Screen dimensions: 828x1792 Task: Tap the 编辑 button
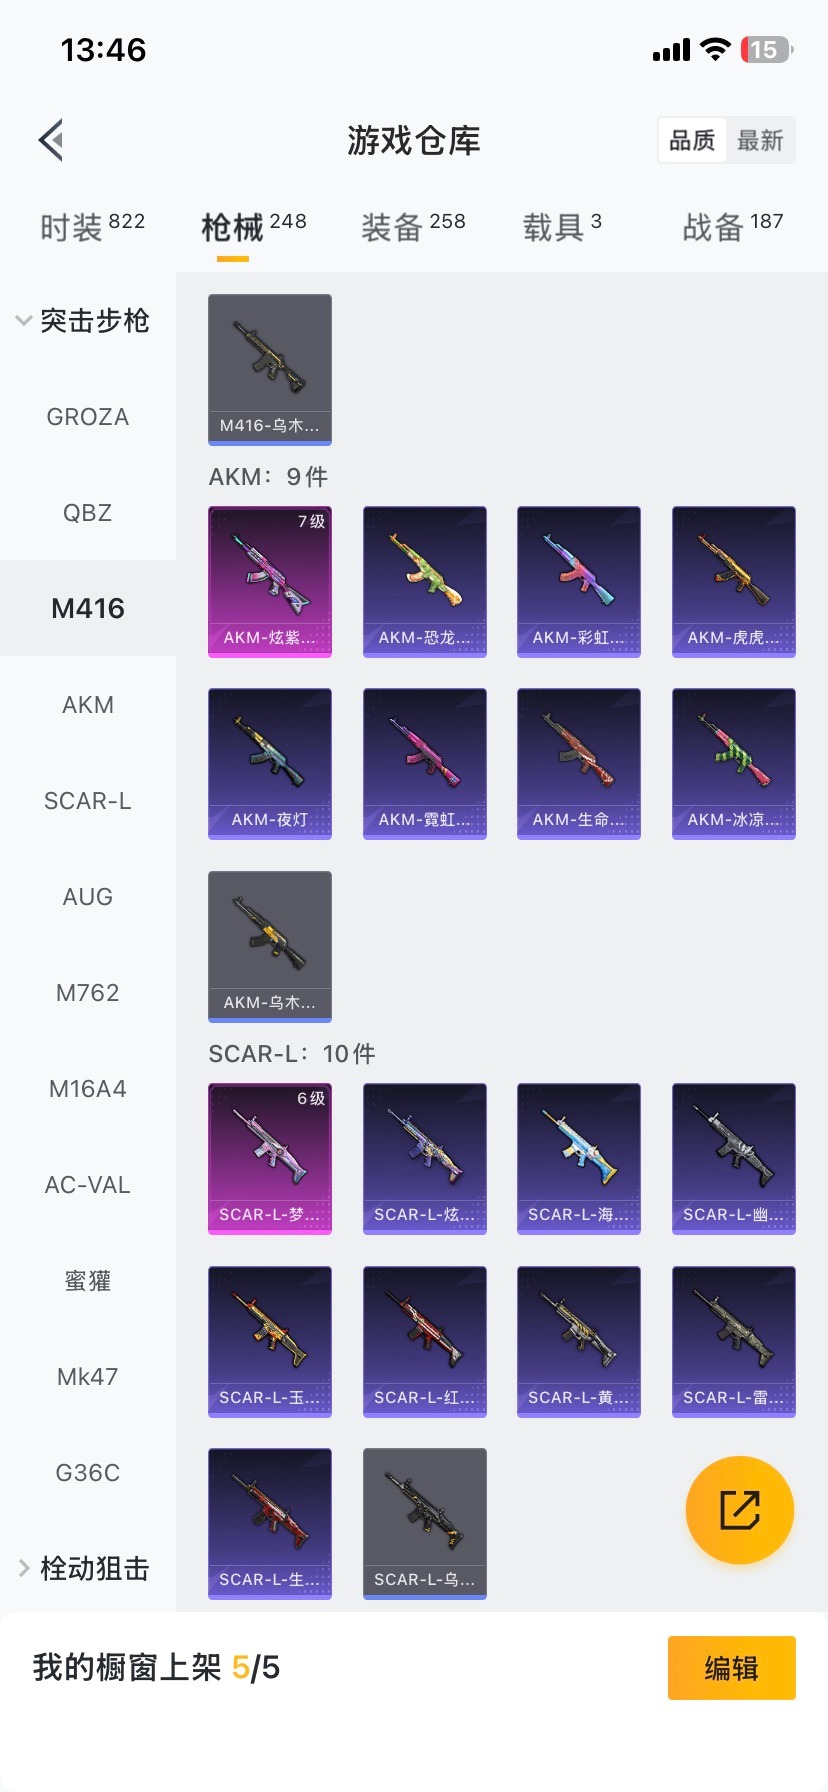[x=732, y=1668]
